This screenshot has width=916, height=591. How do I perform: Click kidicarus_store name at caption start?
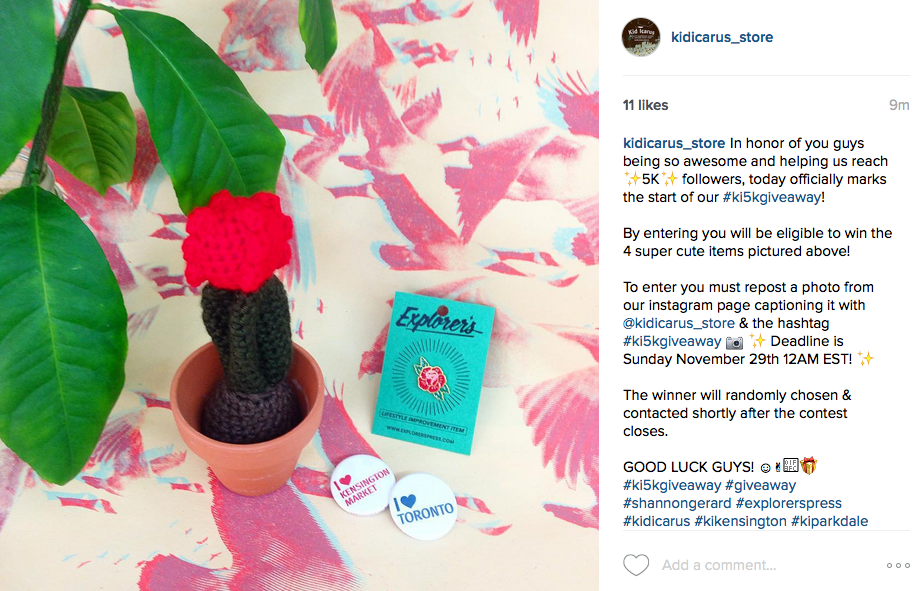(674, 143)
